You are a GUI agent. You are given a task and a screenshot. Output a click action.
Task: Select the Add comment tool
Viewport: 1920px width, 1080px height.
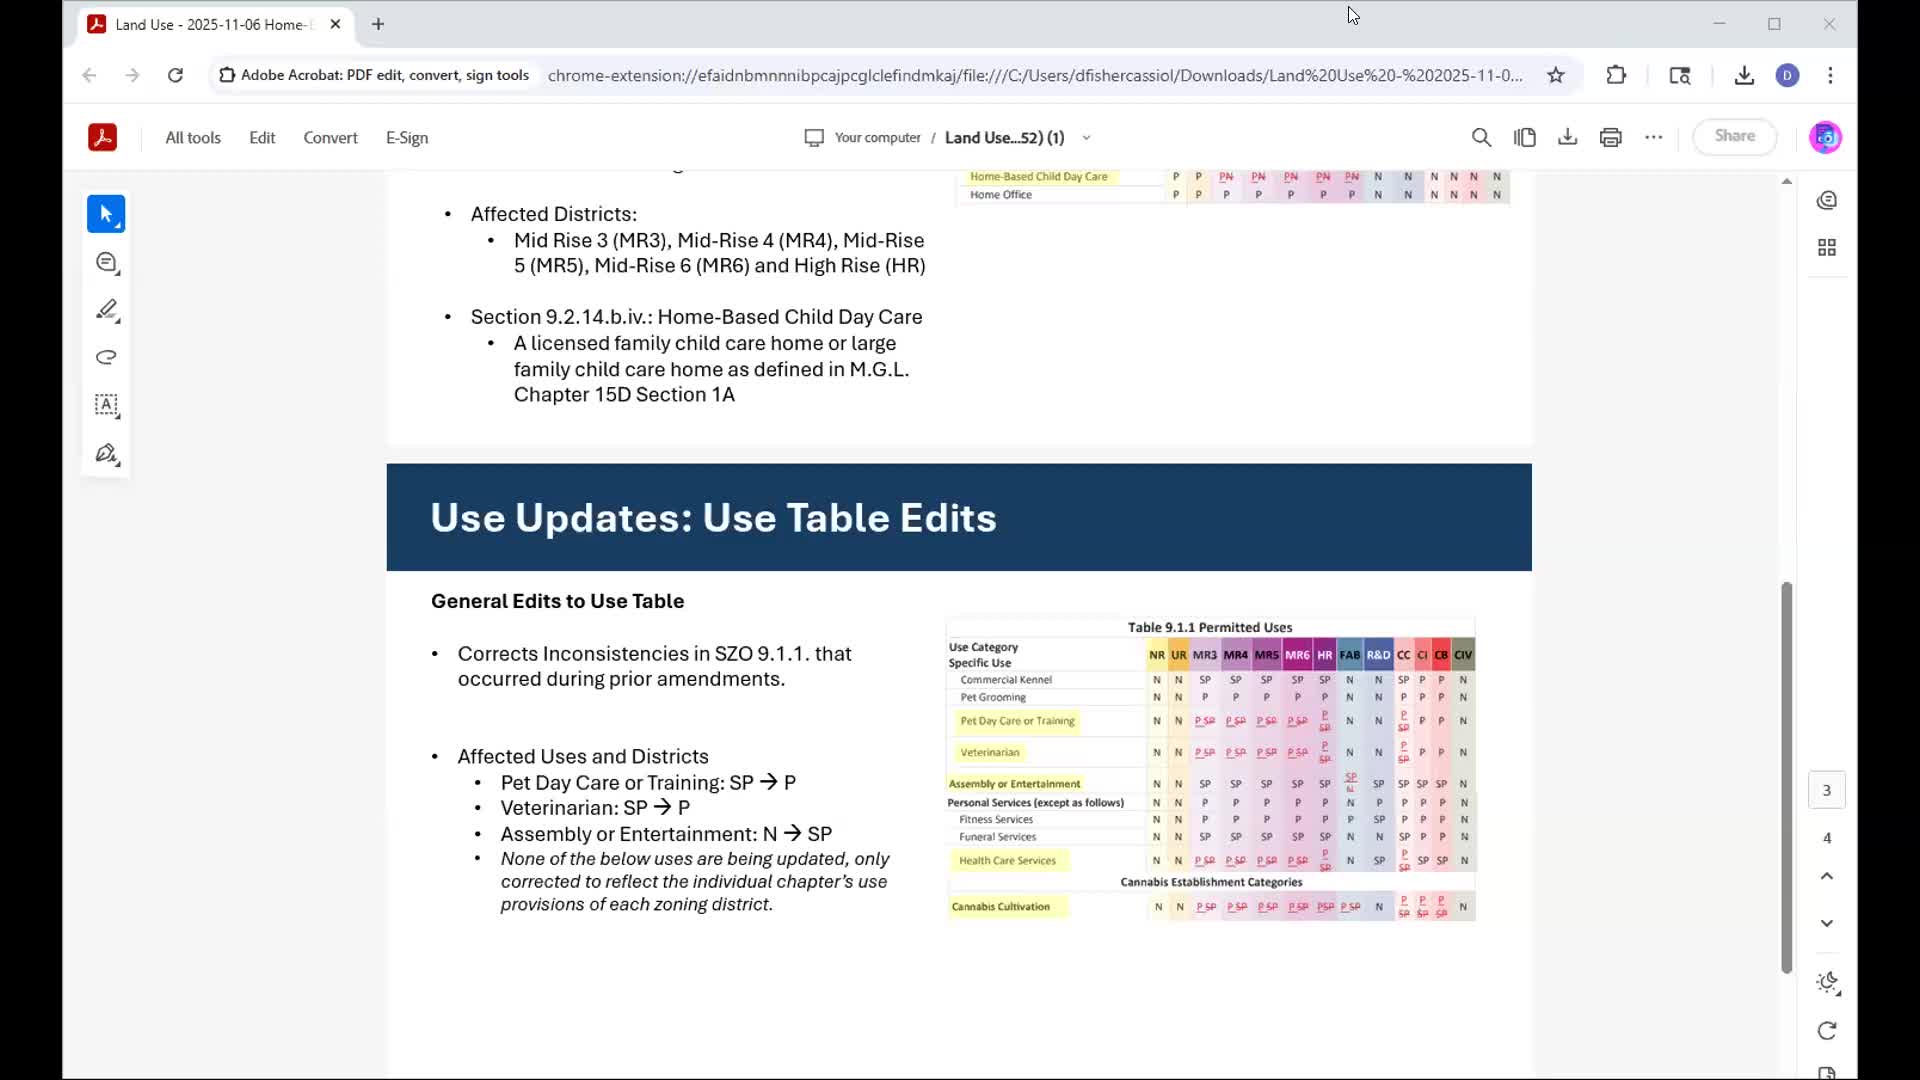(x=106, y=263)
